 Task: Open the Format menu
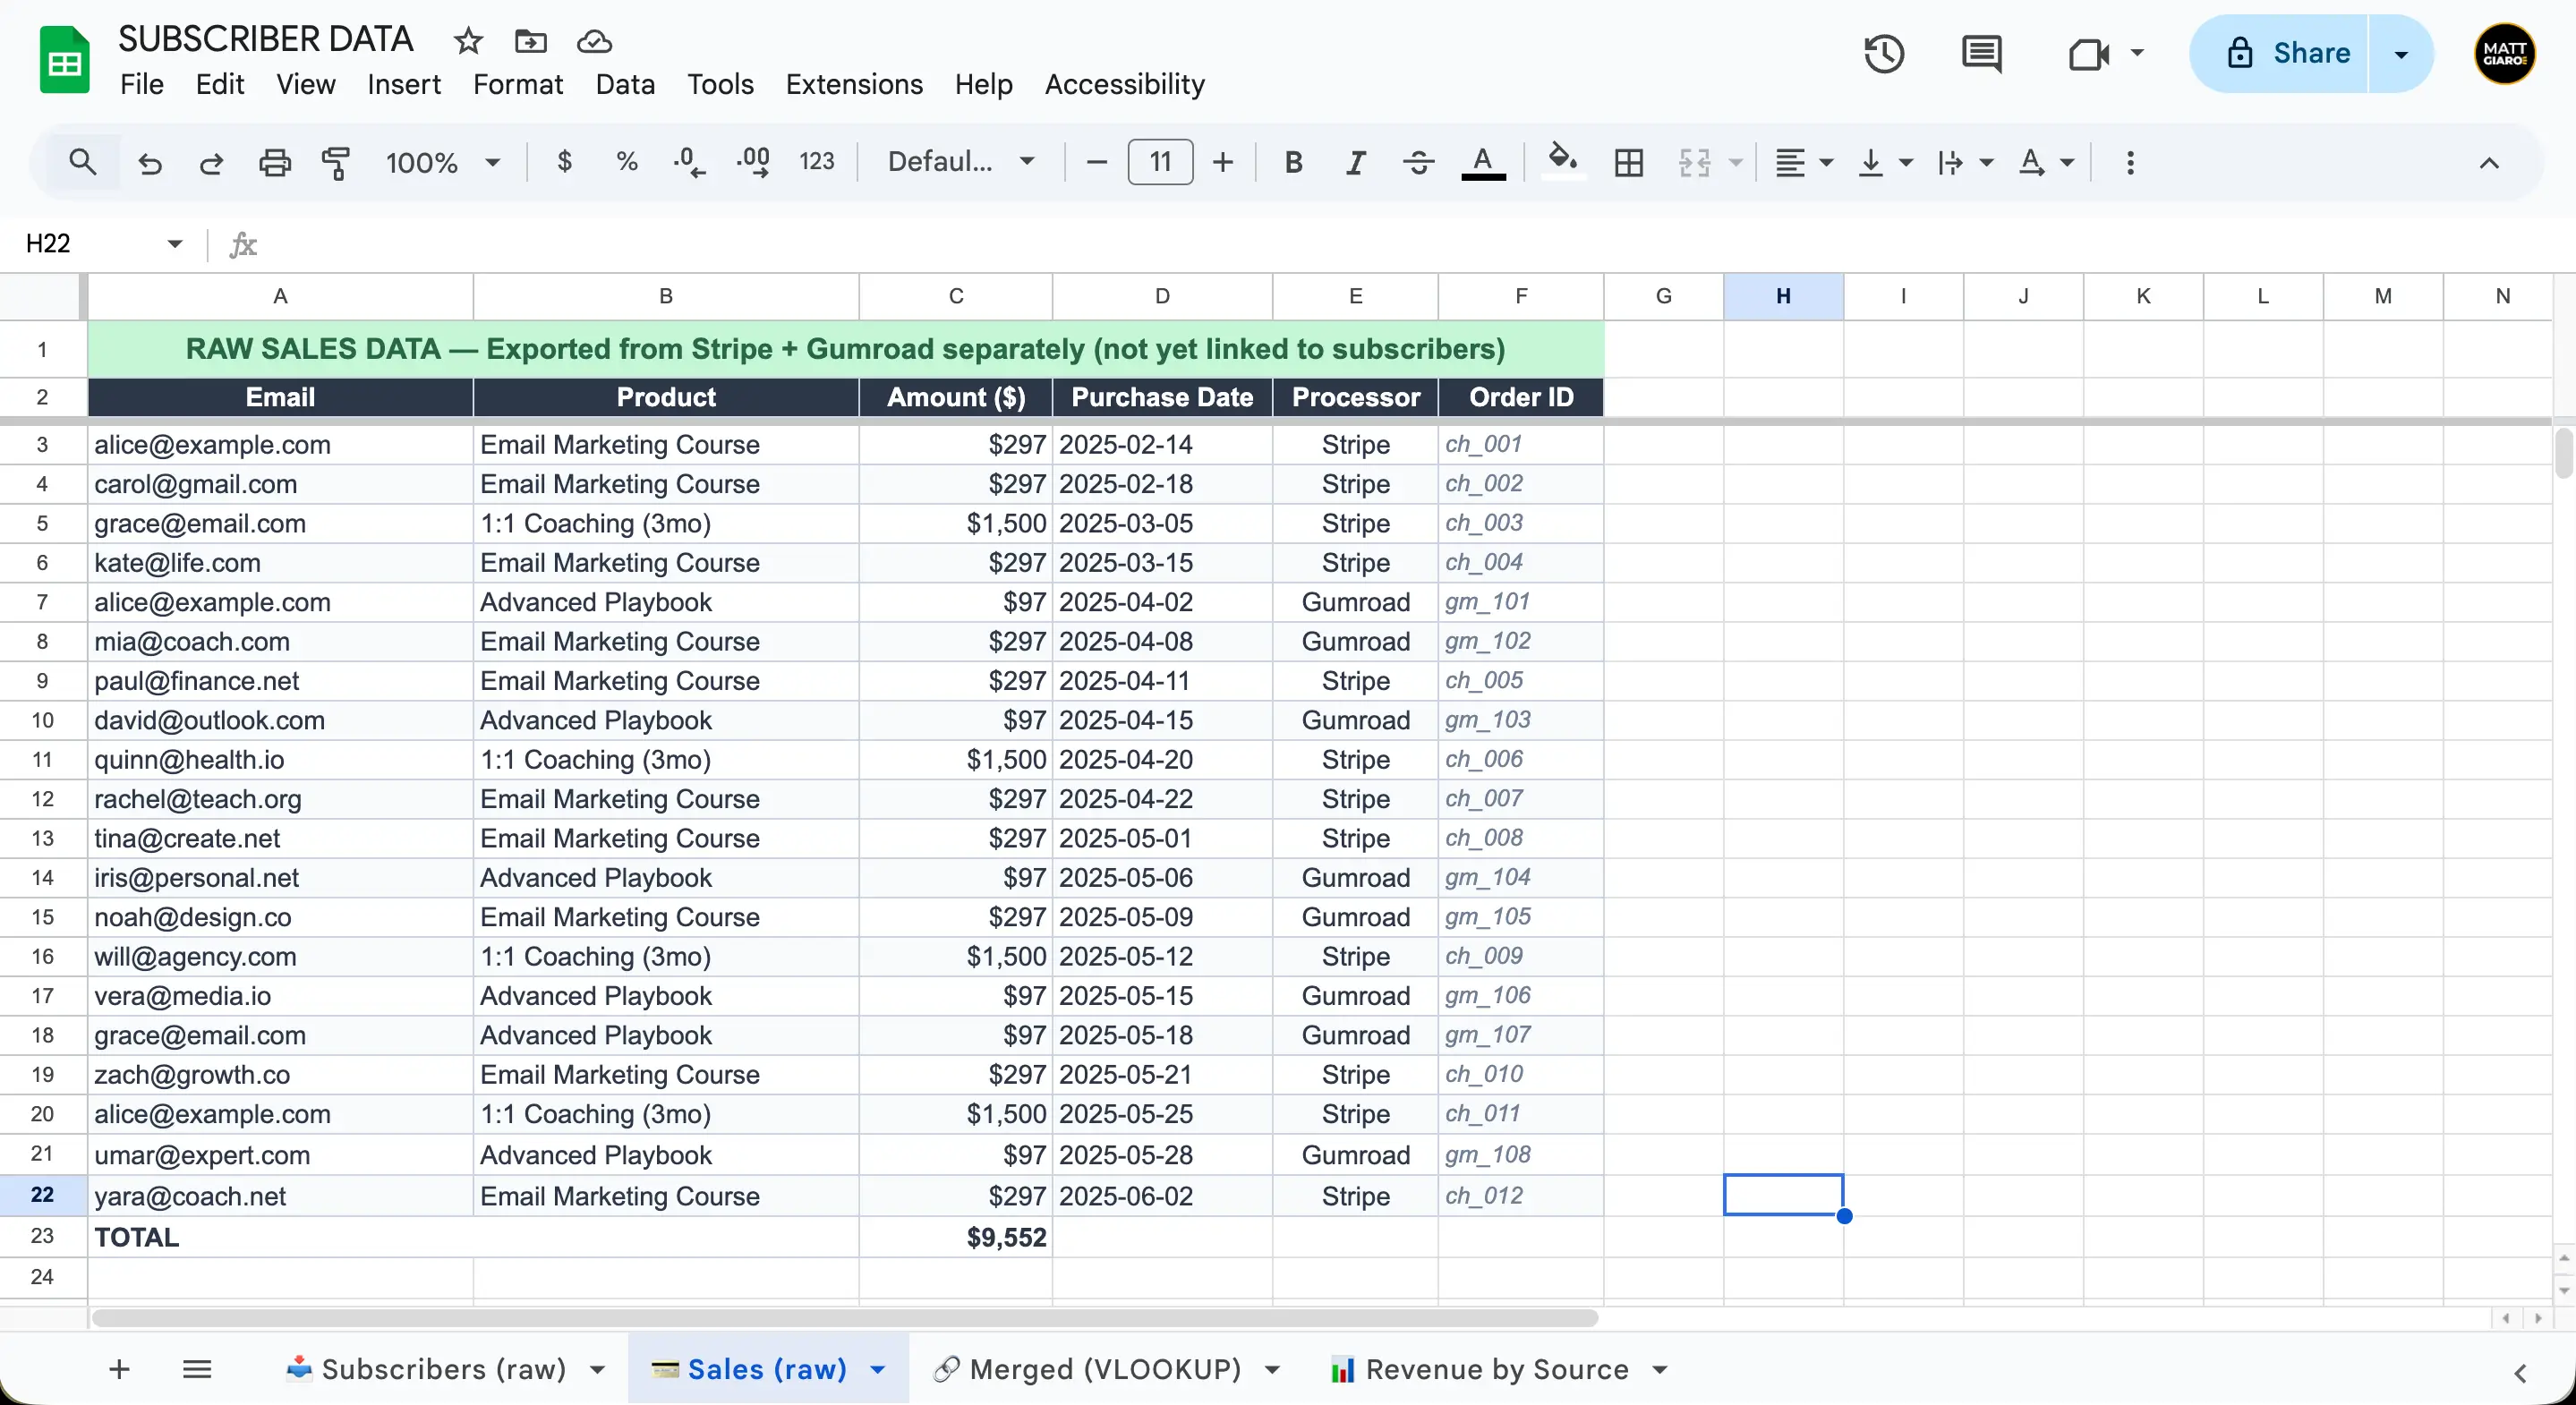tap(517, 84)
